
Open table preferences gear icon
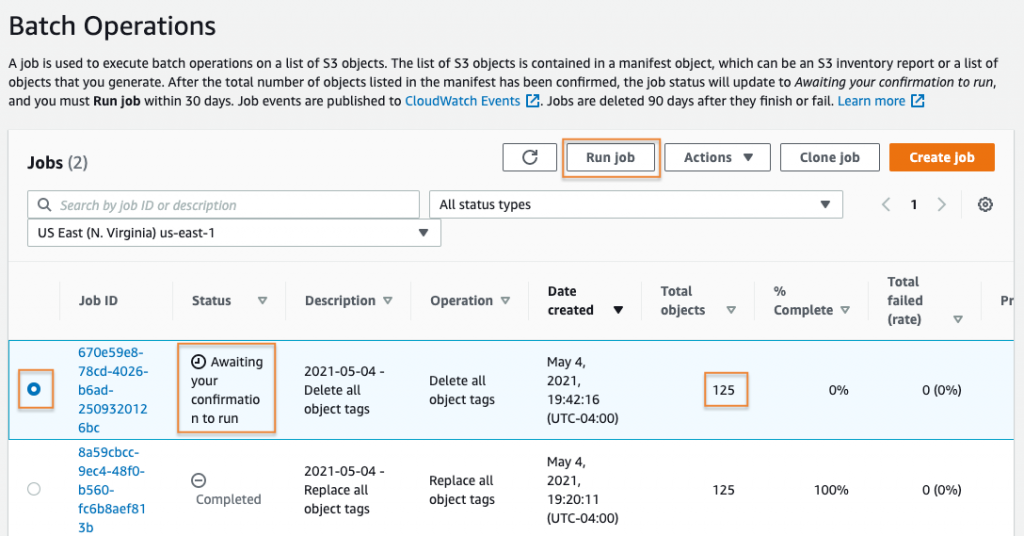click(x=985, y=204)
